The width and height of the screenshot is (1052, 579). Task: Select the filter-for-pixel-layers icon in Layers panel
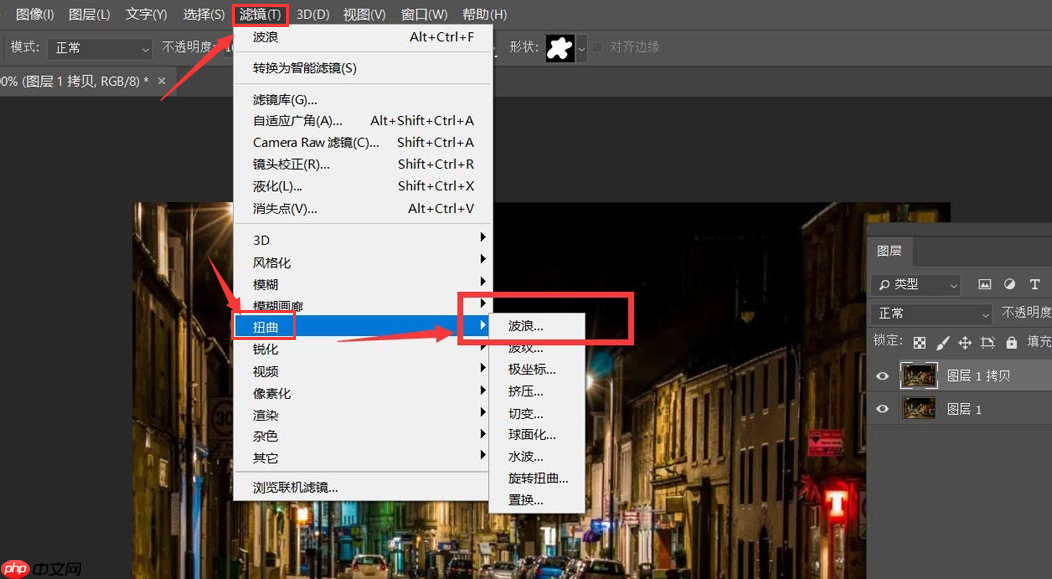pyautogui.click(x=985, y=285)
